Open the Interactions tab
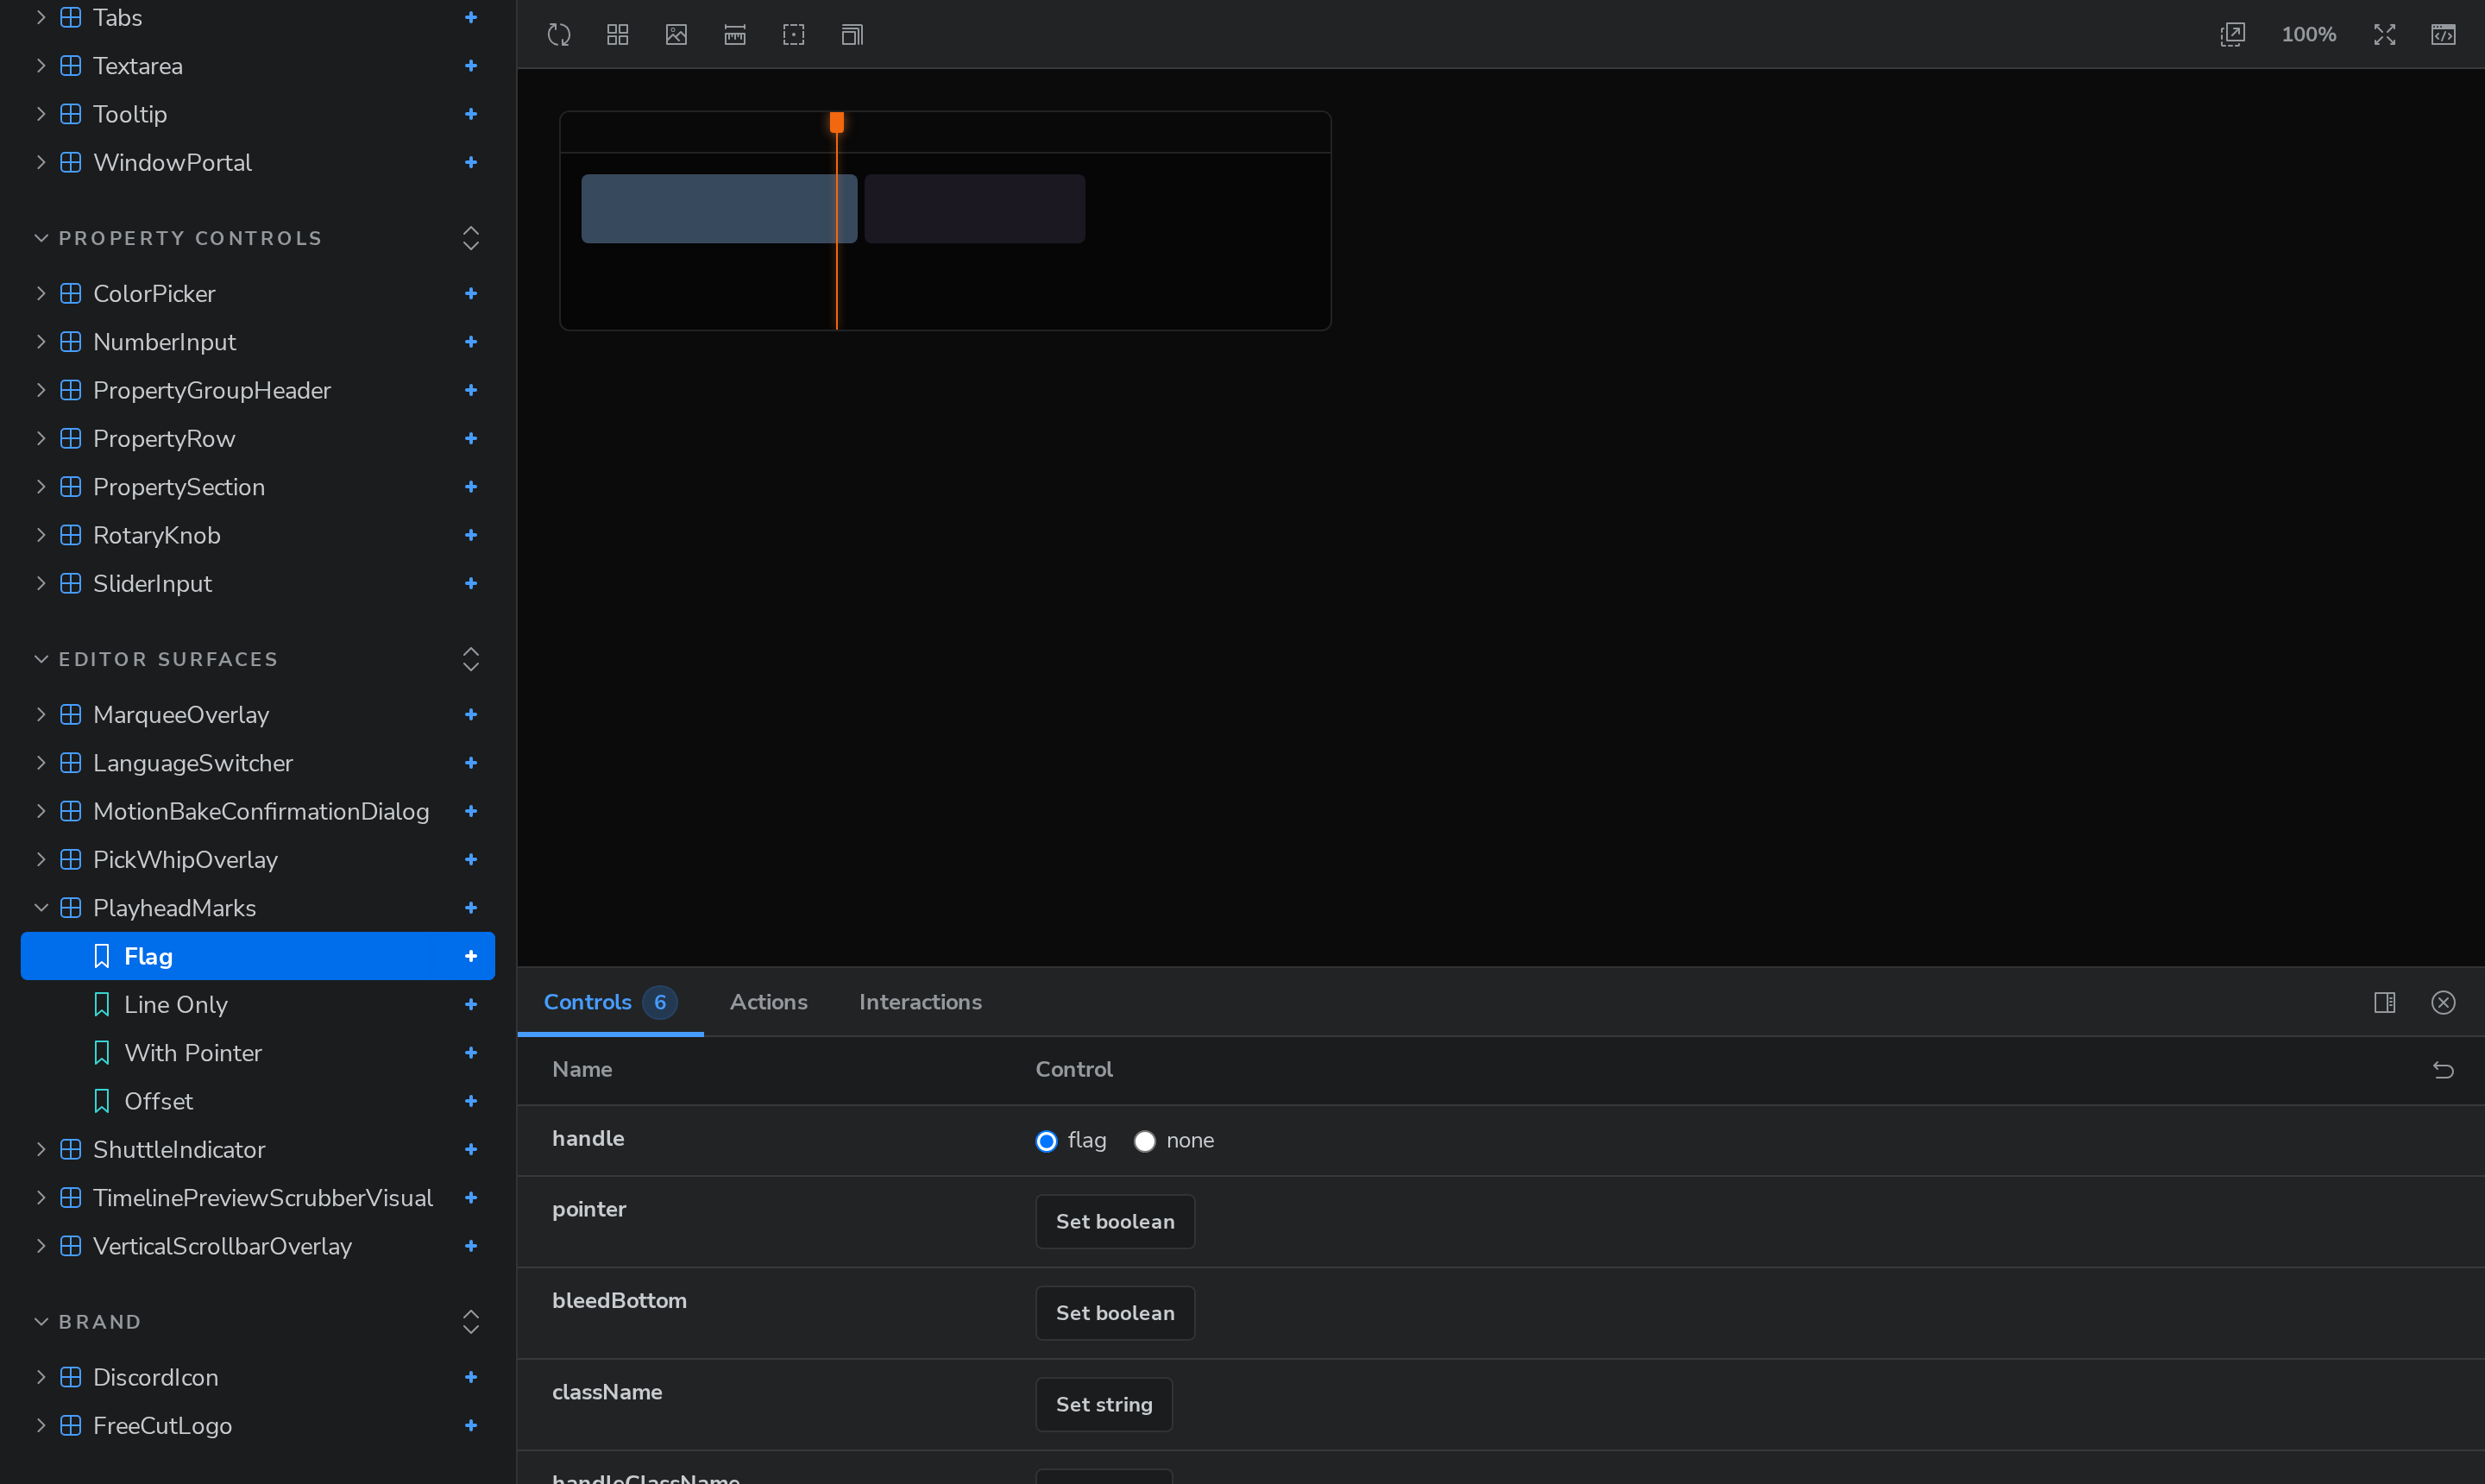The height and width of the screenshot is (1484, 2485). 920,1002
